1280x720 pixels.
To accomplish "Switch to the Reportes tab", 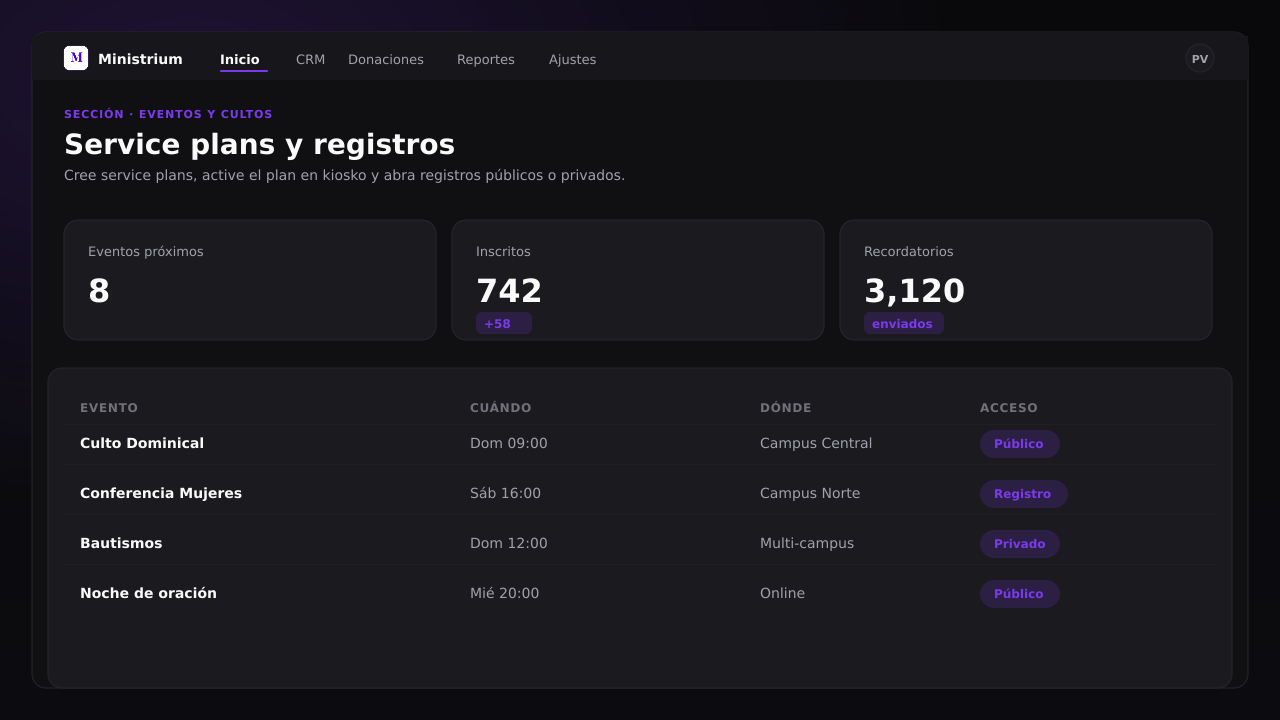I will tap(486, 60).
